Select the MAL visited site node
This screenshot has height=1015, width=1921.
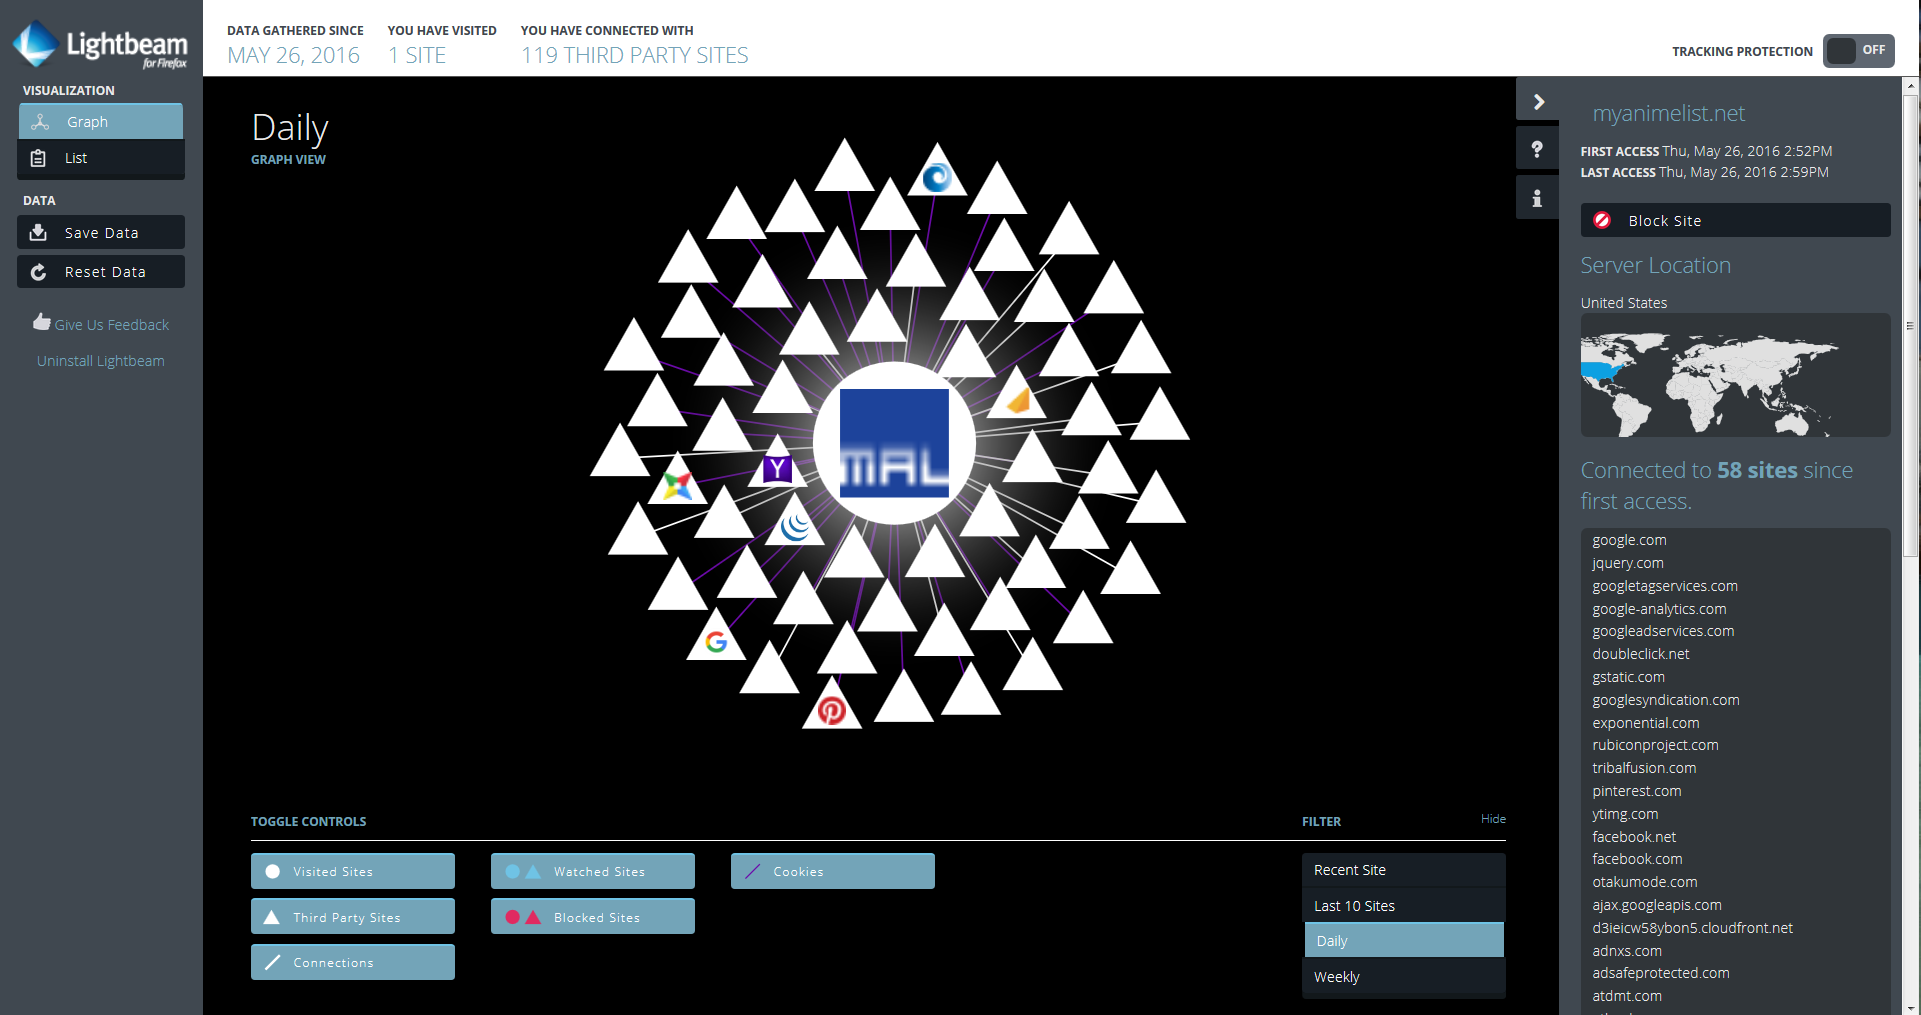click(894, 443)
